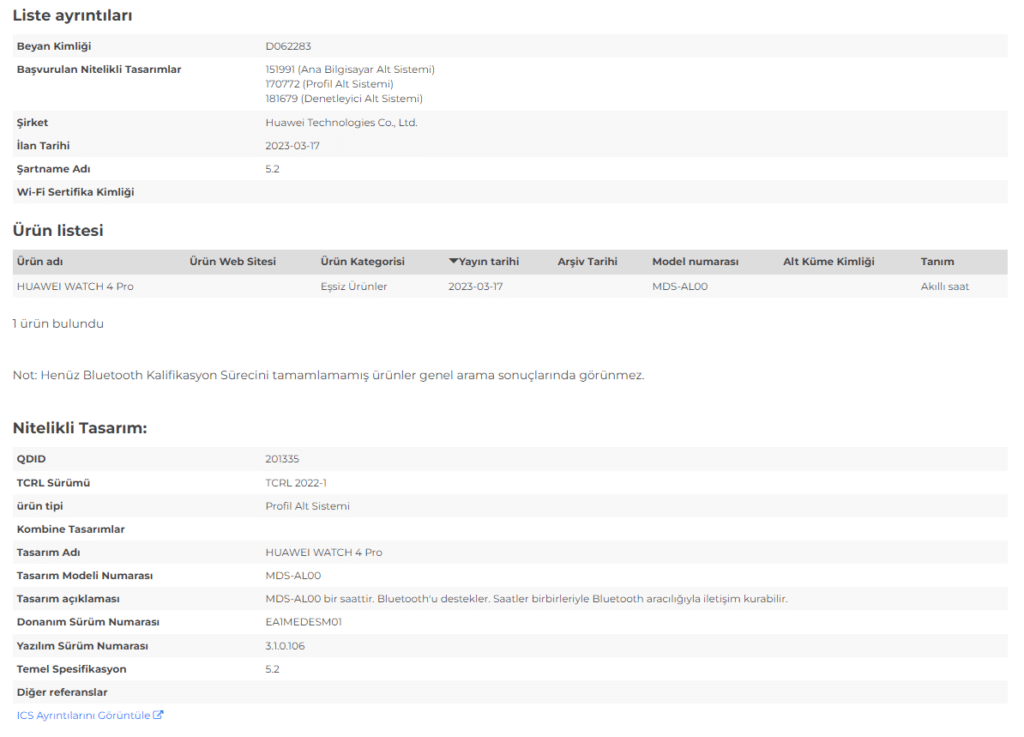Screen dimensions: 1024x737
Task: Click the software version value 3.1.0.106
Action: 285,646
